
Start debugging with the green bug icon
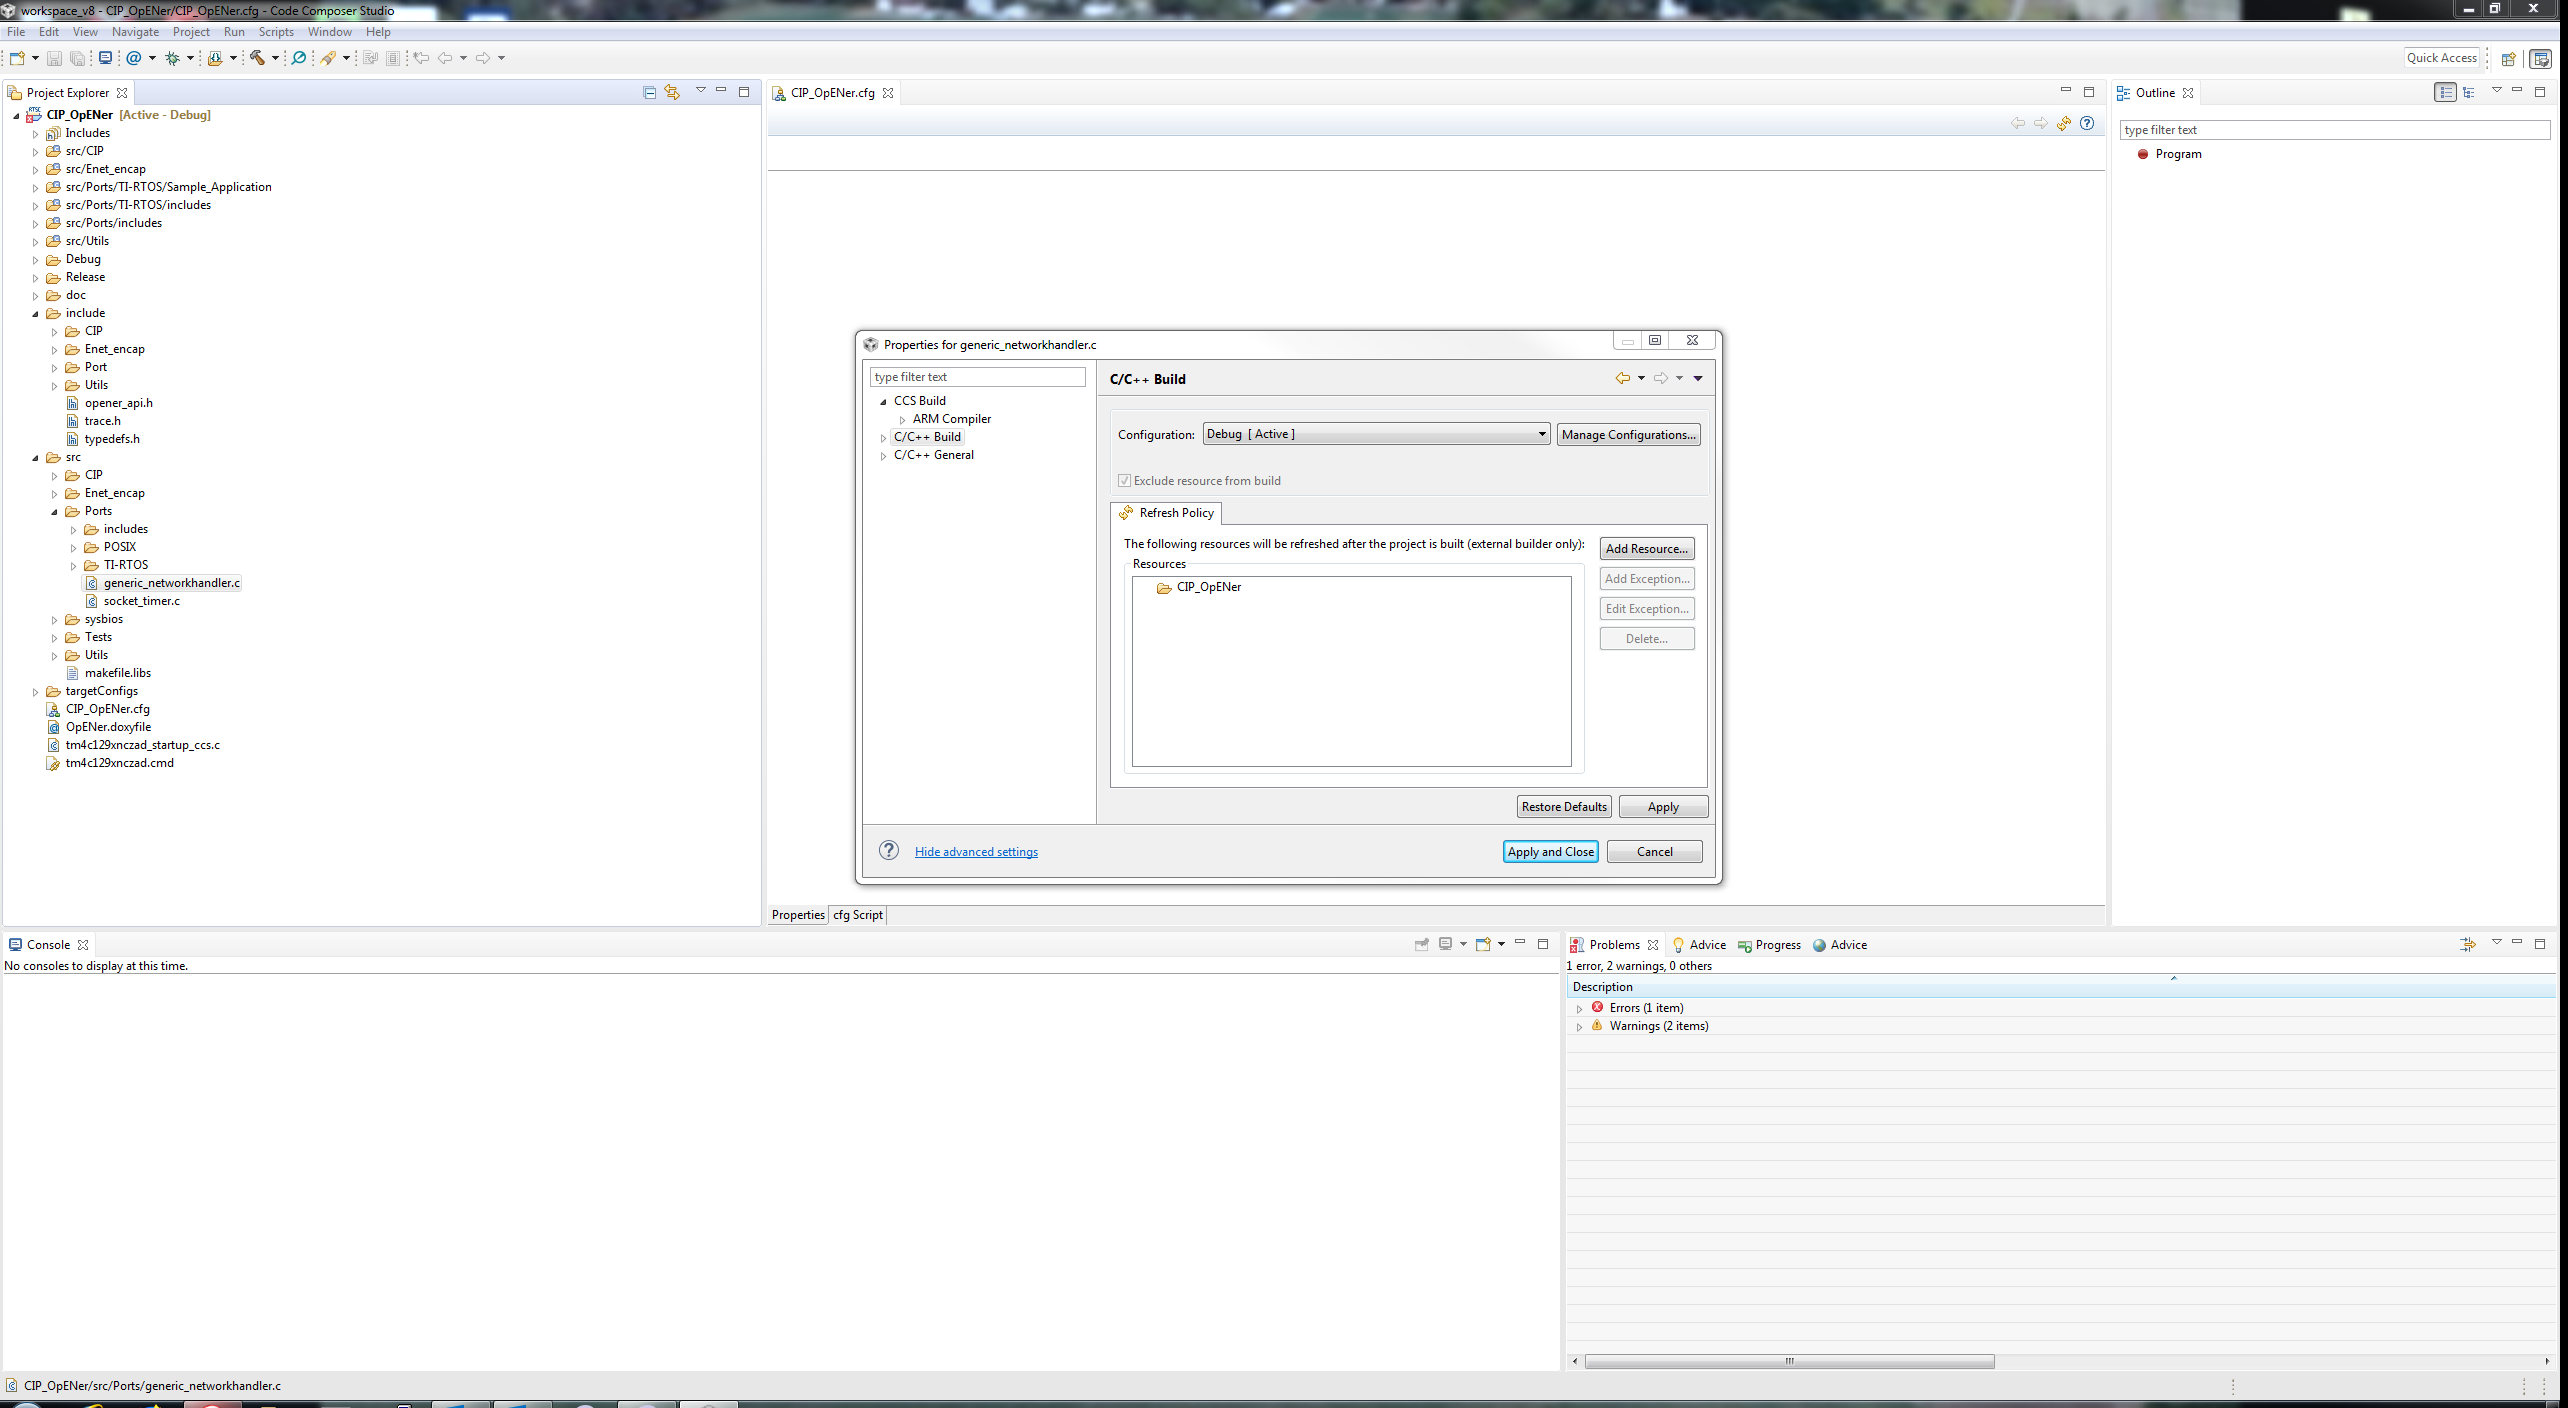click(172, 58)
